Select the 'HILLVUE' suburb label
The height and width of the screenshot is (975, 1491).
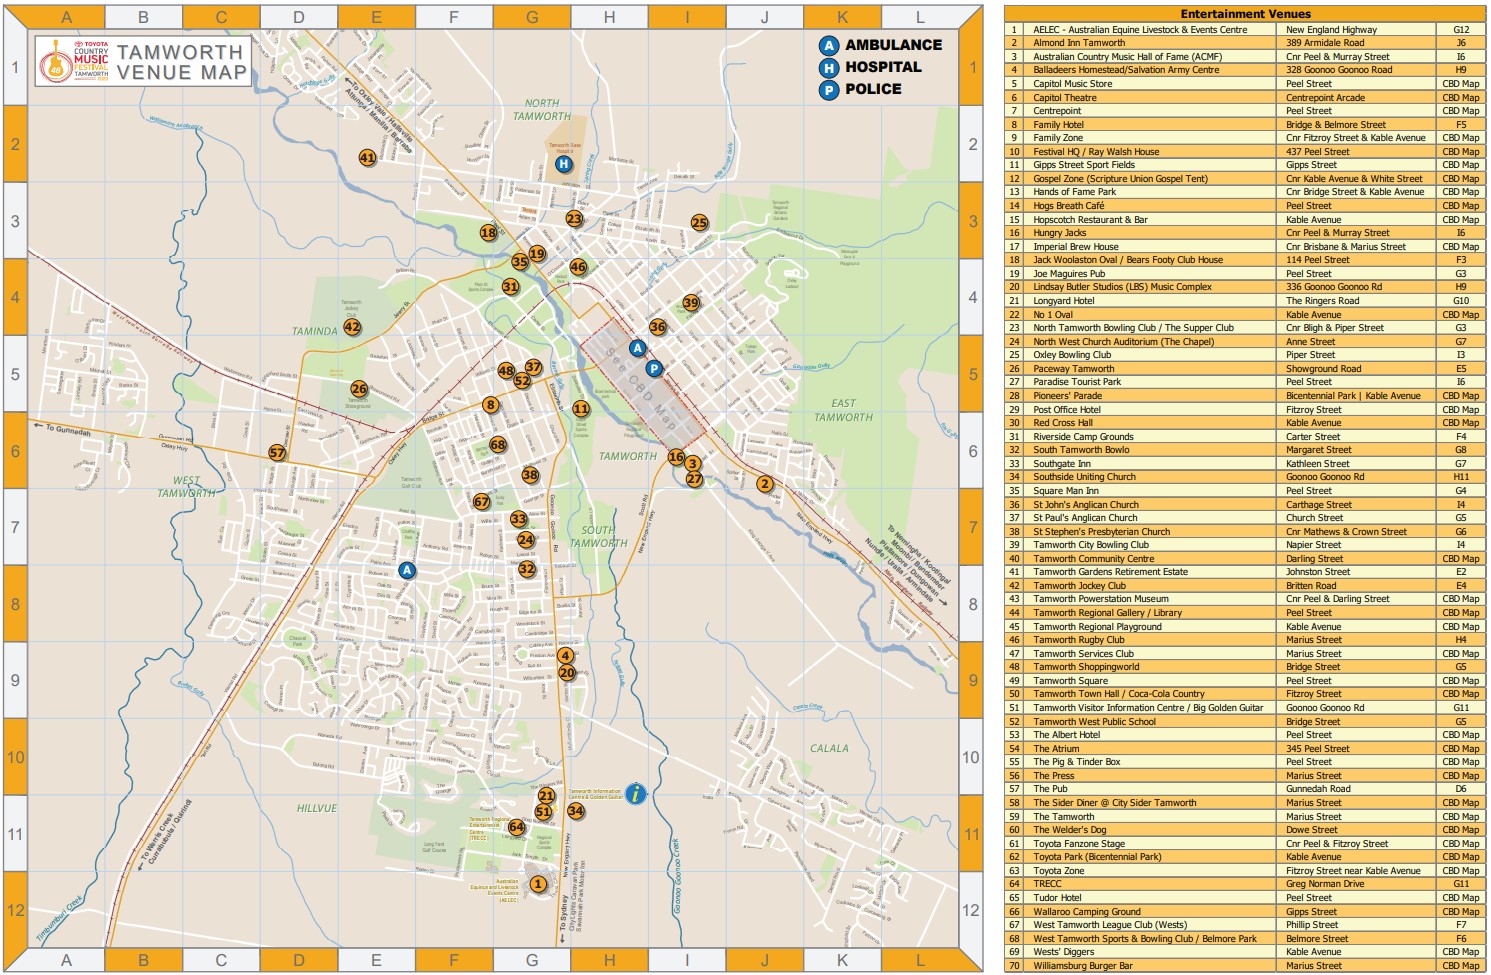click(x=317, y=809)
